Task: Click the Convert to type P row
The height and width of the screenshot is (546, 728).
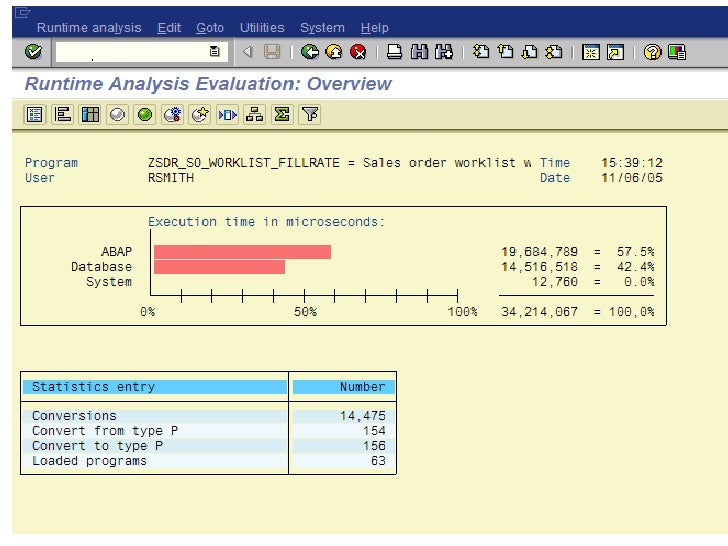Action: pos(208,446)
